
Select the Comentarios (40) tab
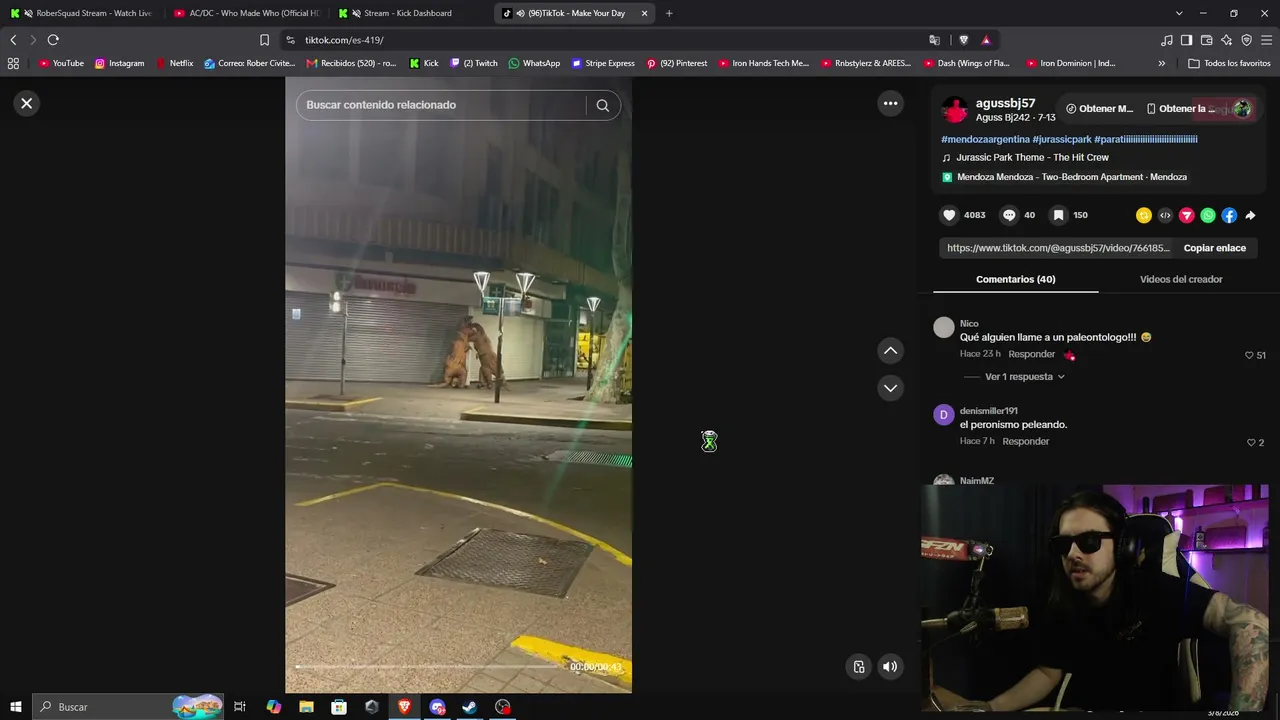pos(1015,279)
